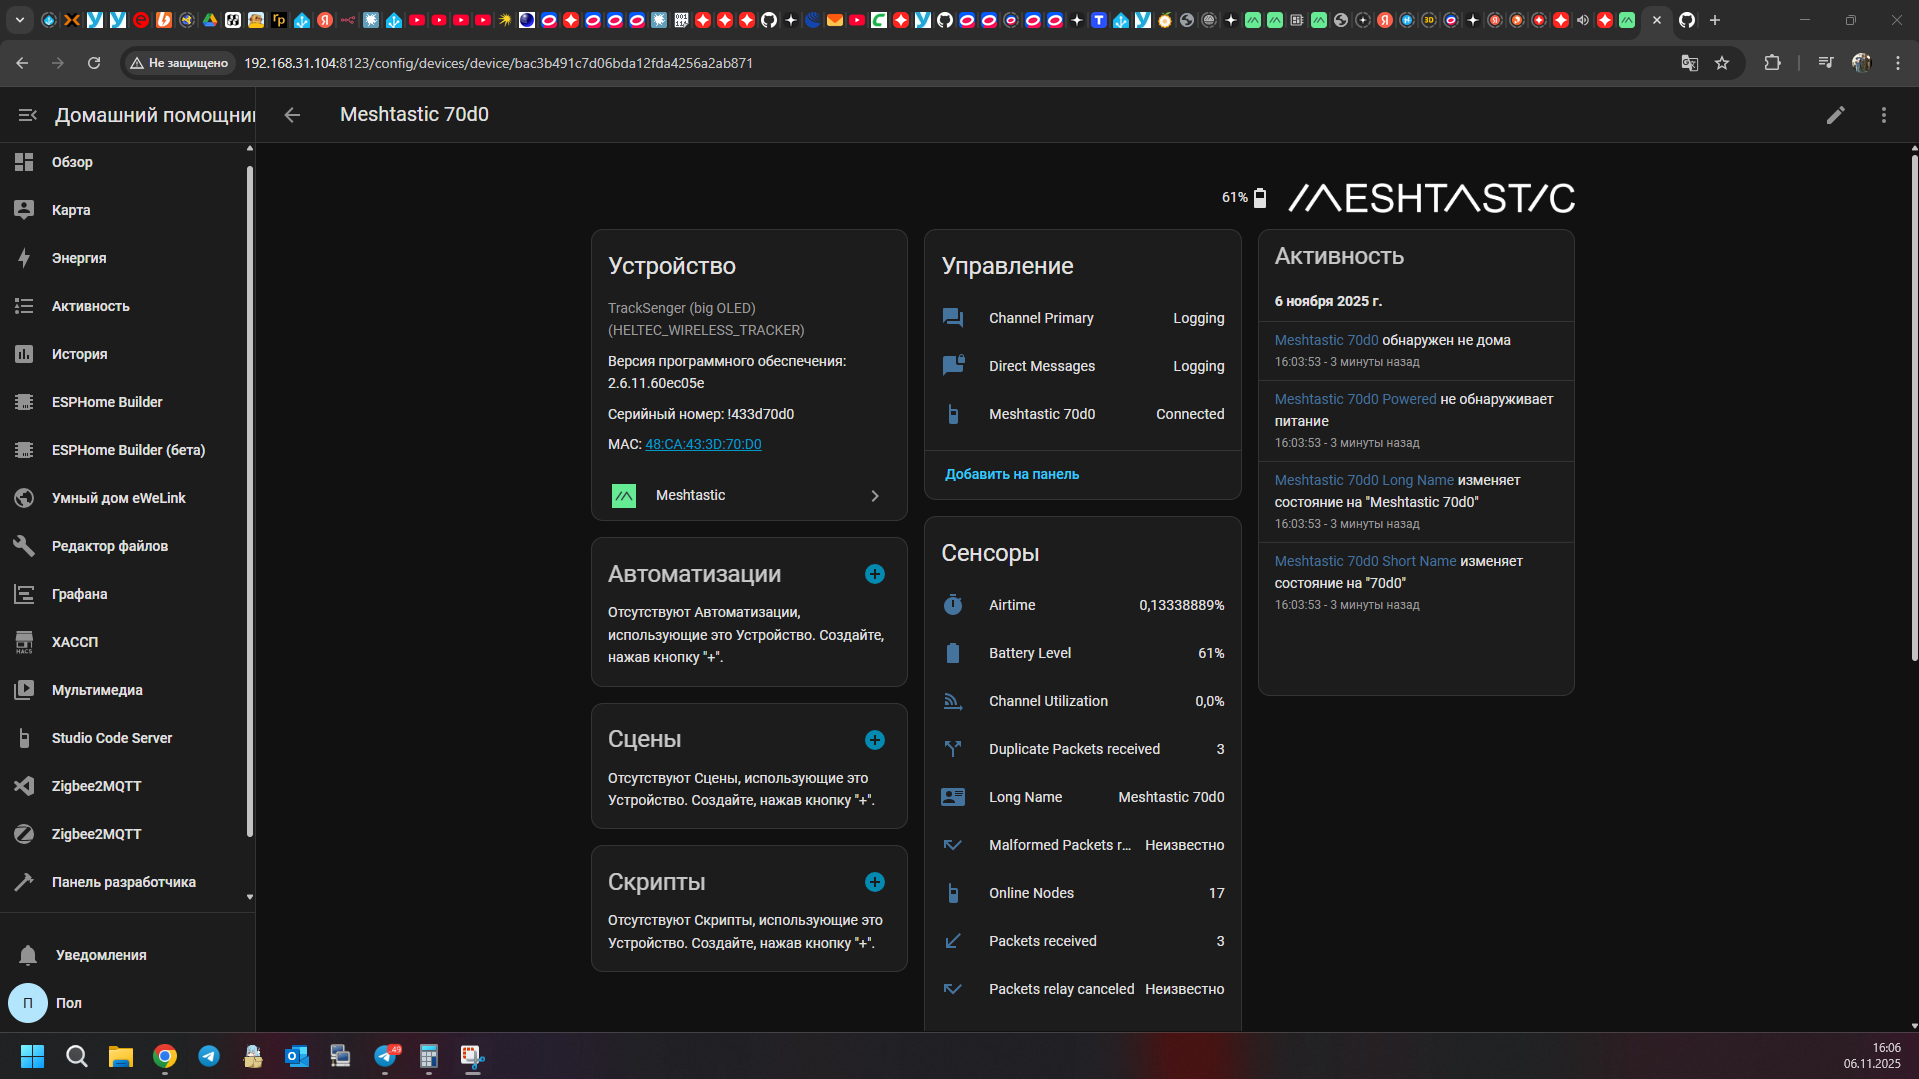Add a new script with plus icon
The height and width of the screenshot is (1079, 1919).
point(874,882)
